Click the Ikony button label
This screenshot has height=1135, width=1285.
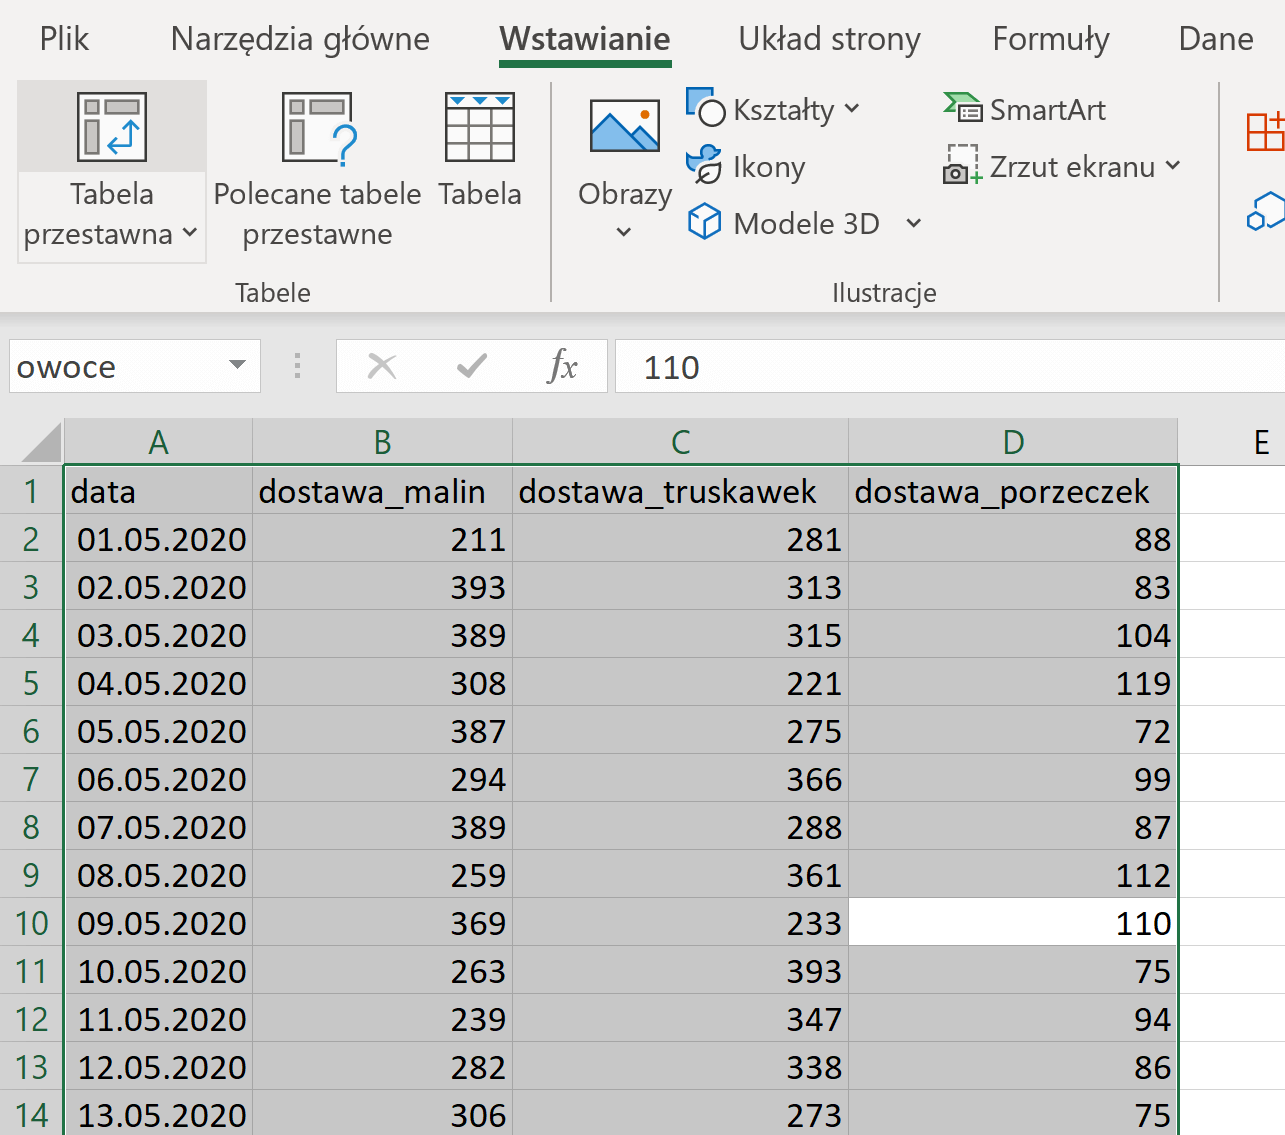[x=769, y=166]
